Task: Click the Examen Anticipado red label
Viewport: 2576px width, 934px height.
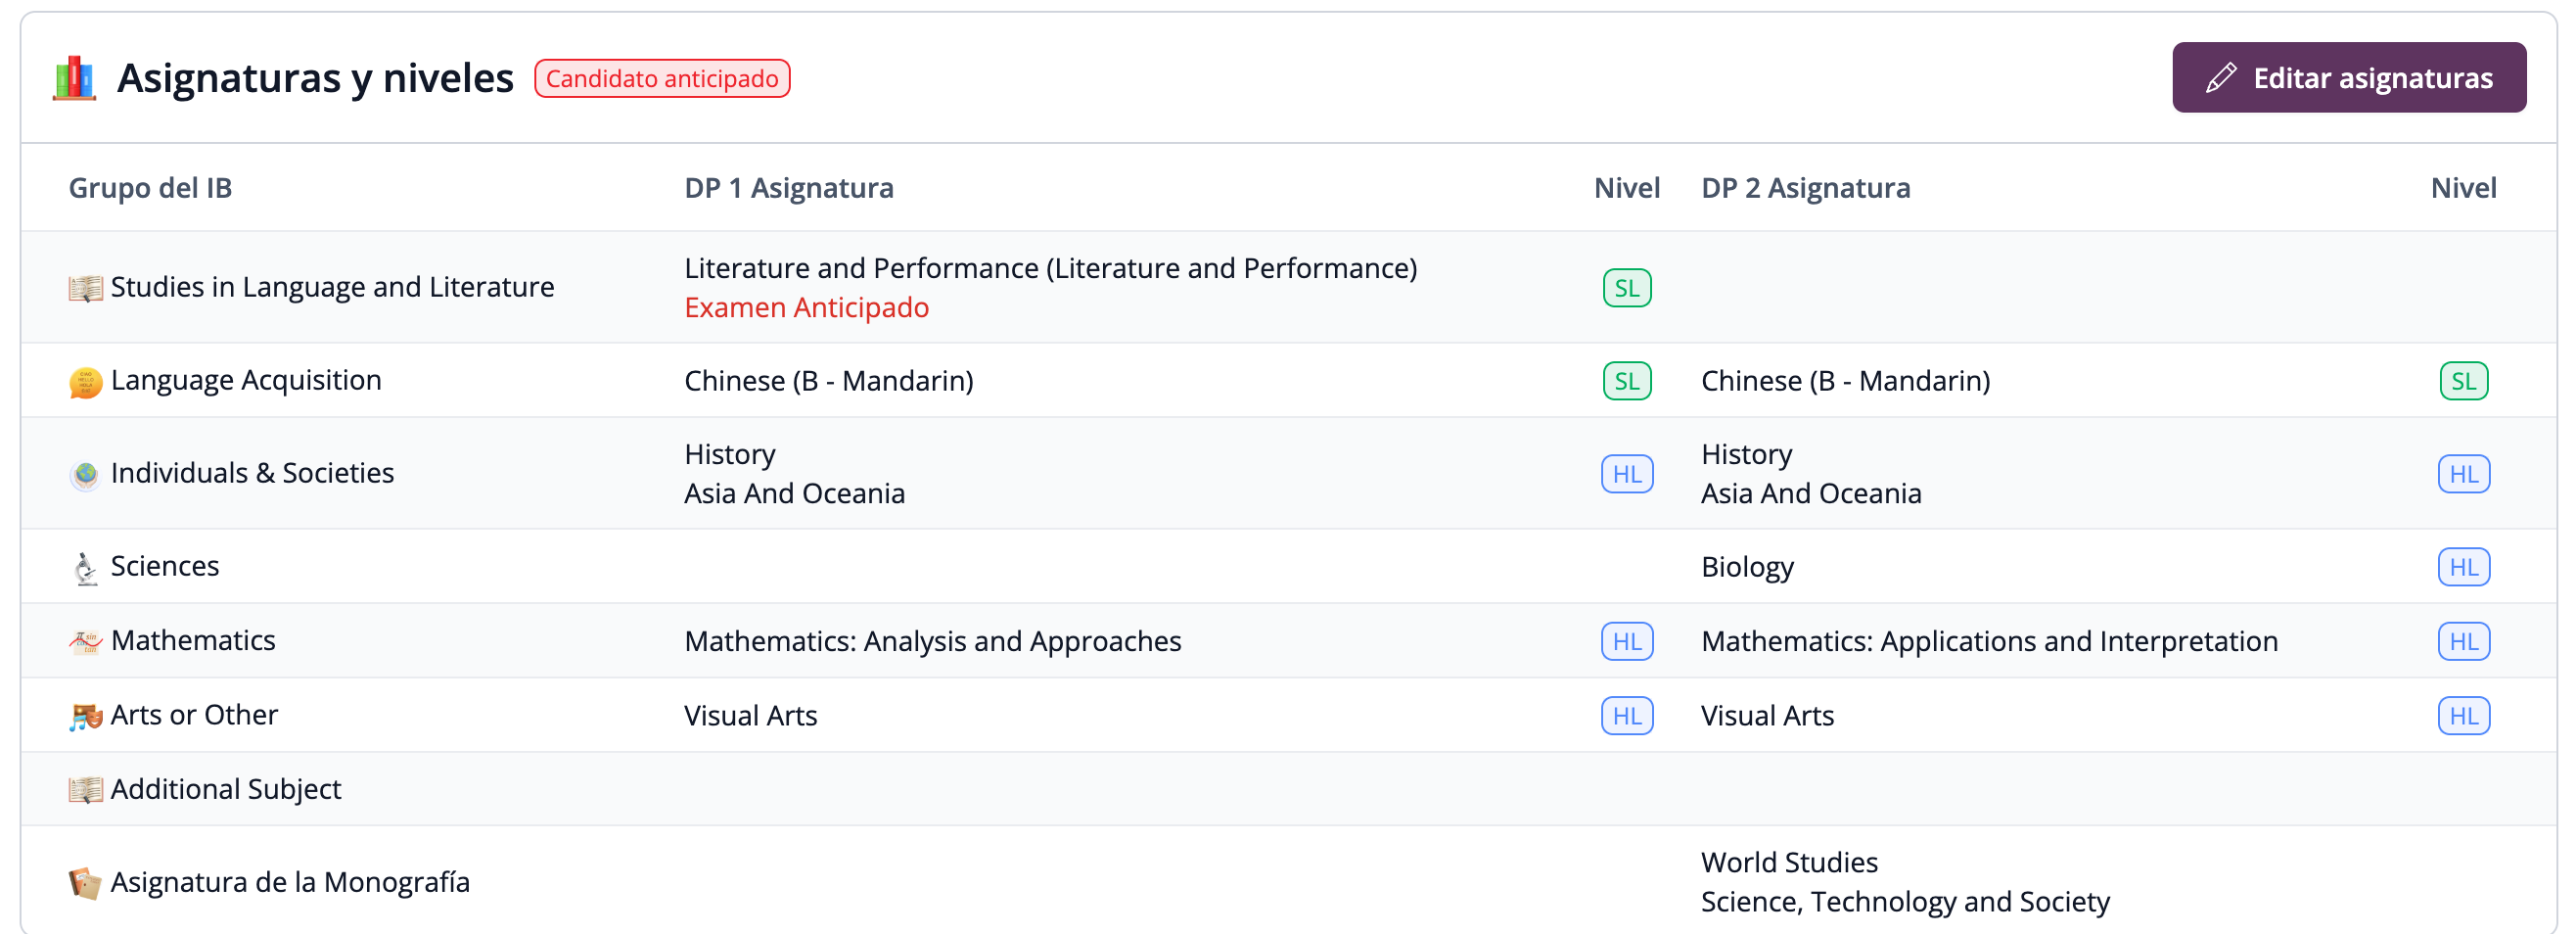Action: tap(806, 308)
